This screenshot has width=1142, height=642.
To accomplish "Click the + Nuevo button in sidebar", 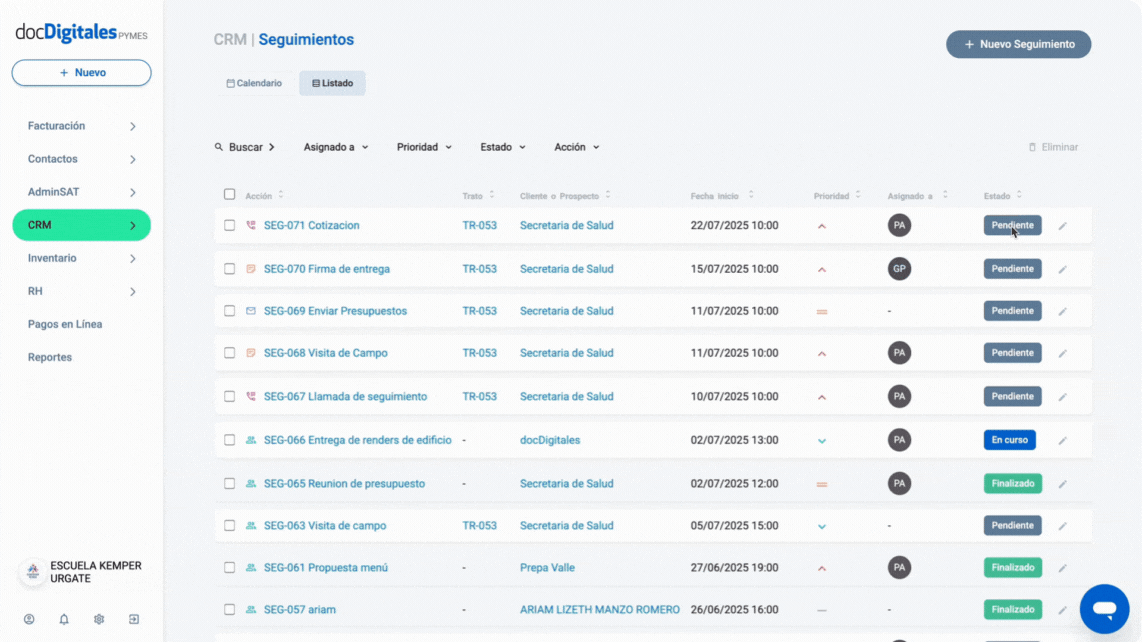I will (82, 73).
